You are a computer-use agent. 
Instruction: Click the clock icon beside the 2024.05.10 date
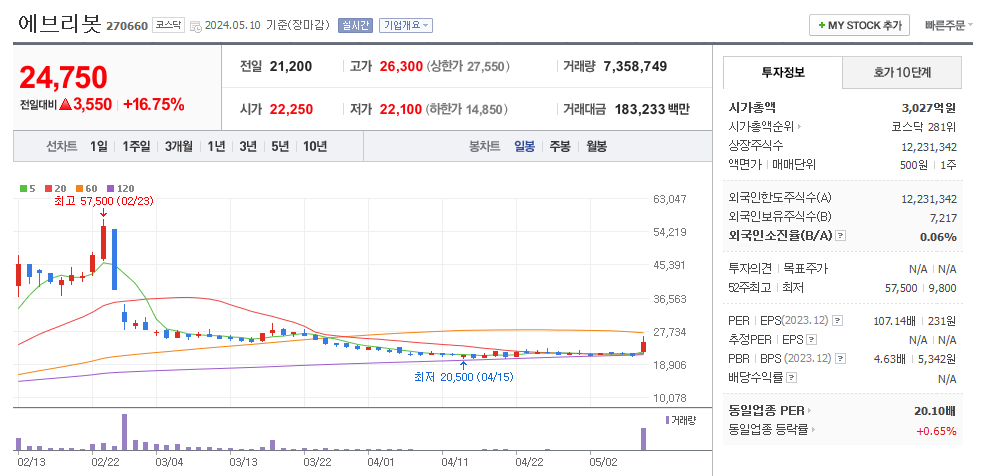pos(196,26)
